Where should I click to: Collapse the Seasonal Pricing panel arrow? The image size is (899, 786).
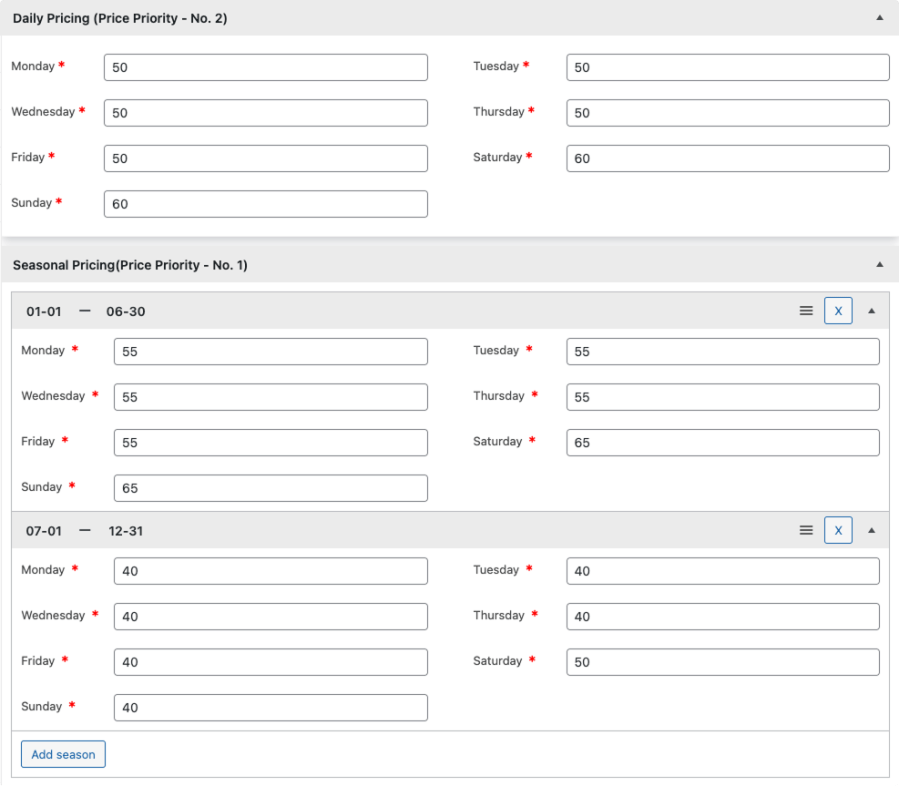pos(879,265)
